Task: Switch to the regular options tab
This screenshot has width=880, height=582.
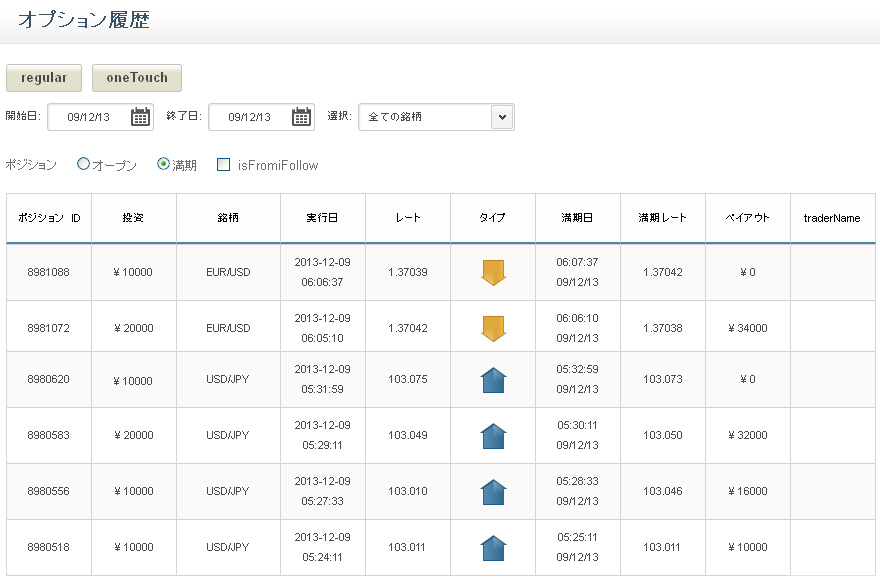Action: coord(44,77)
